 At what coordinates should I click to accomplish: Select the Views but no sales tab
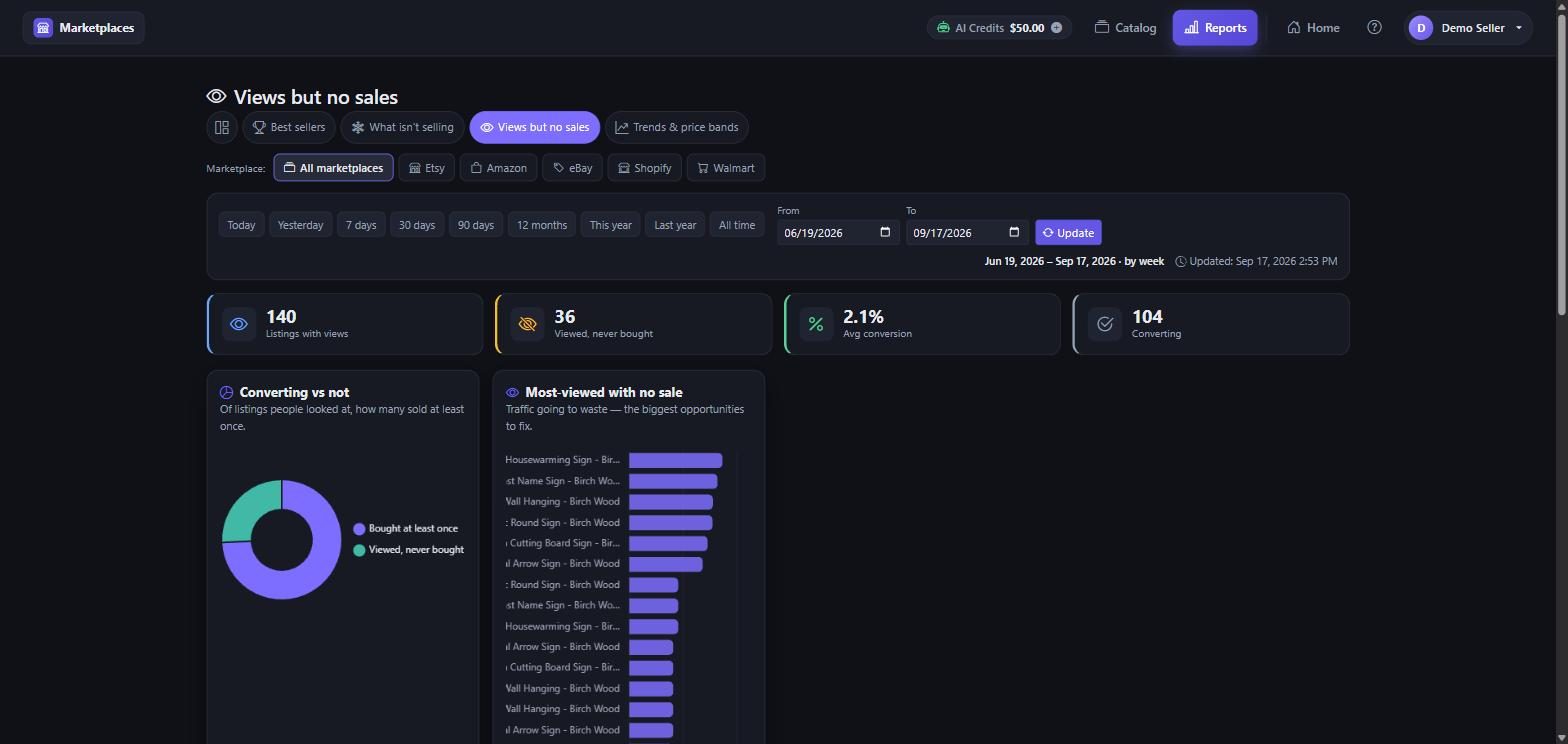point(535,127)
